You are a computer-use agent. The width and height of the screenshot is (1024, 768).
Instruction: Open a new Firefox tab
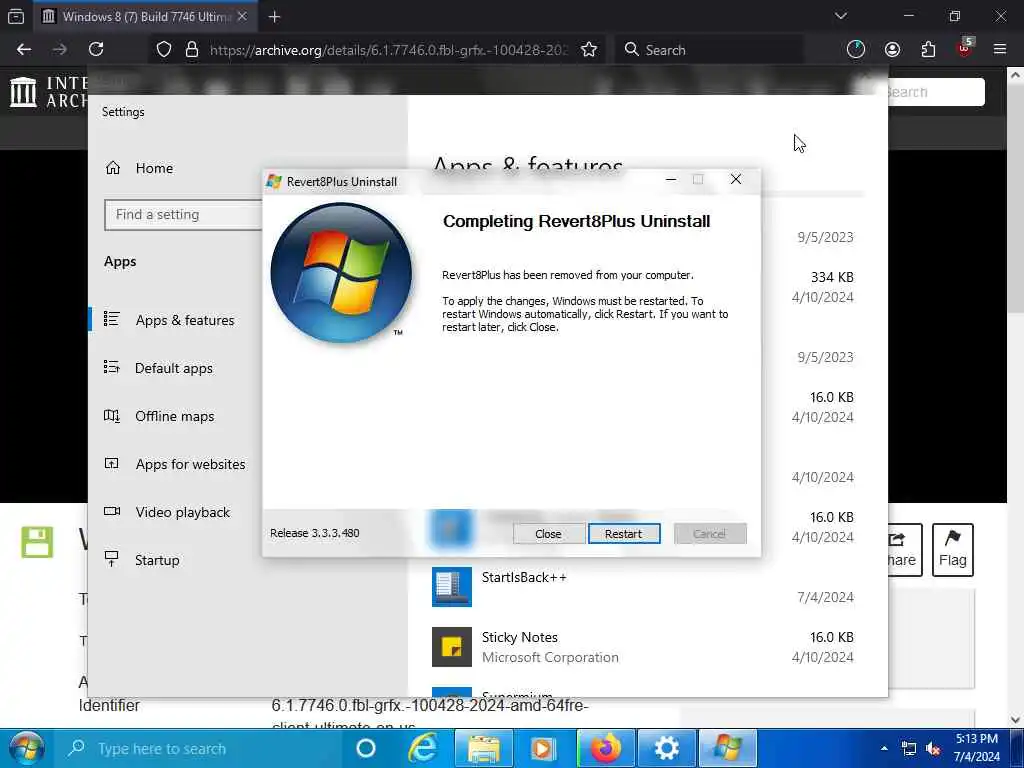[274, 17]
